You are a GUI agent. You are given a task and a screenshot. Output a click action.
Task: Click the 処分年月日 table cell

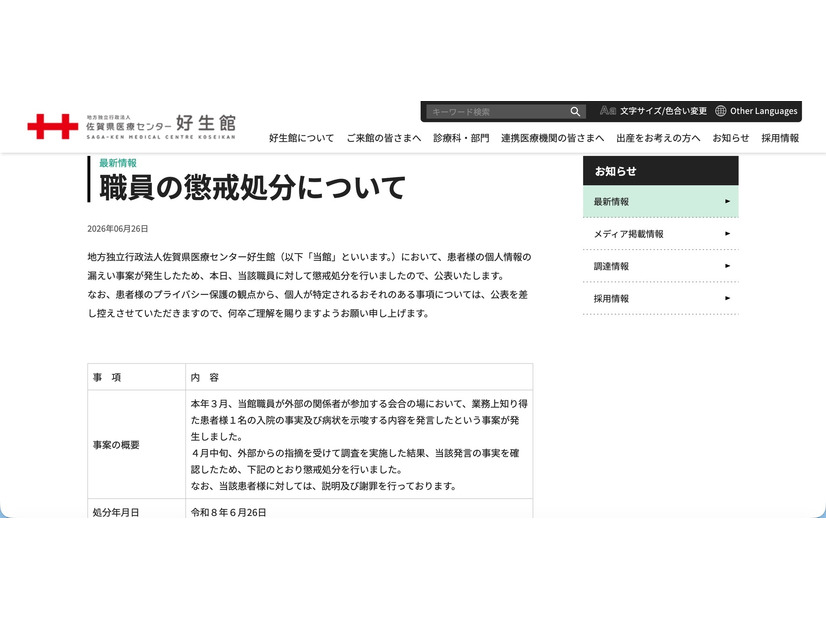tap(136, 509)
